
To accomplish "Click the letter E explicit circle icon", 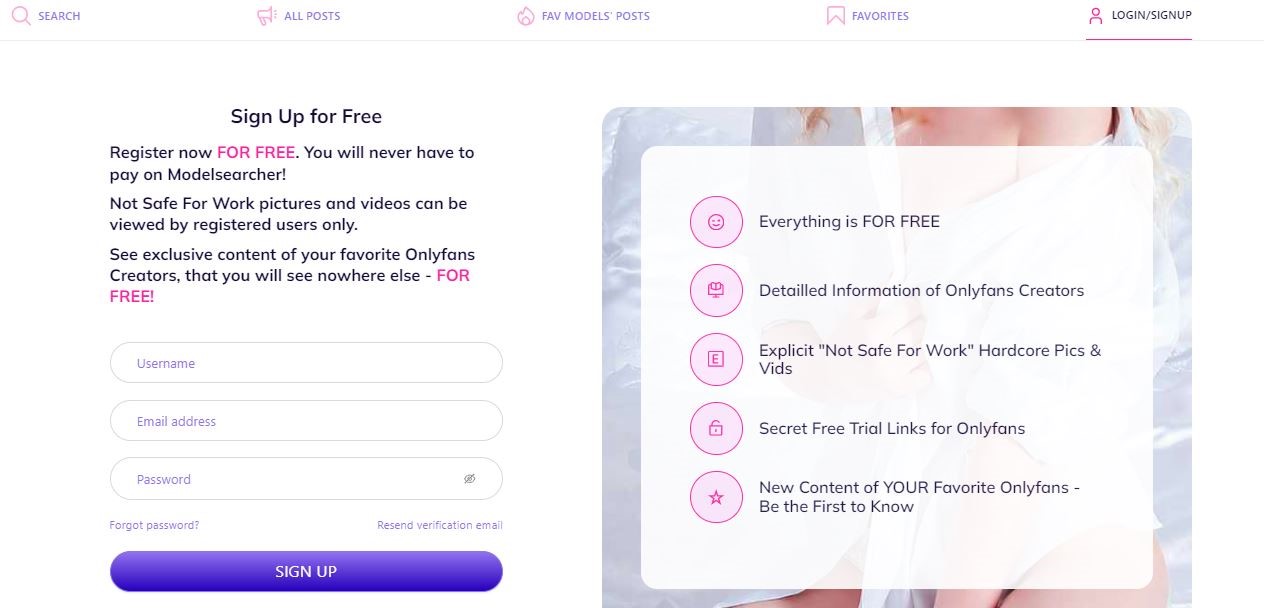I will tap(716, 359).
